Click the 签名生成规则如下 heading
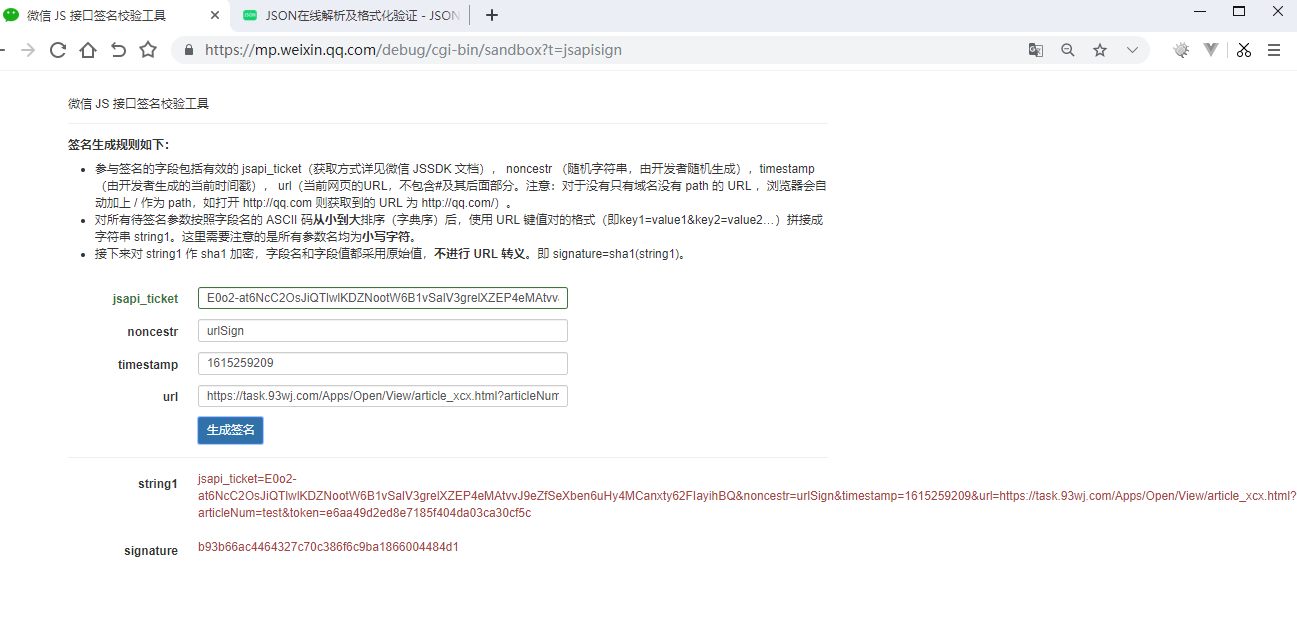Screen dimensions: 1297x619 [x=118, y=145]
